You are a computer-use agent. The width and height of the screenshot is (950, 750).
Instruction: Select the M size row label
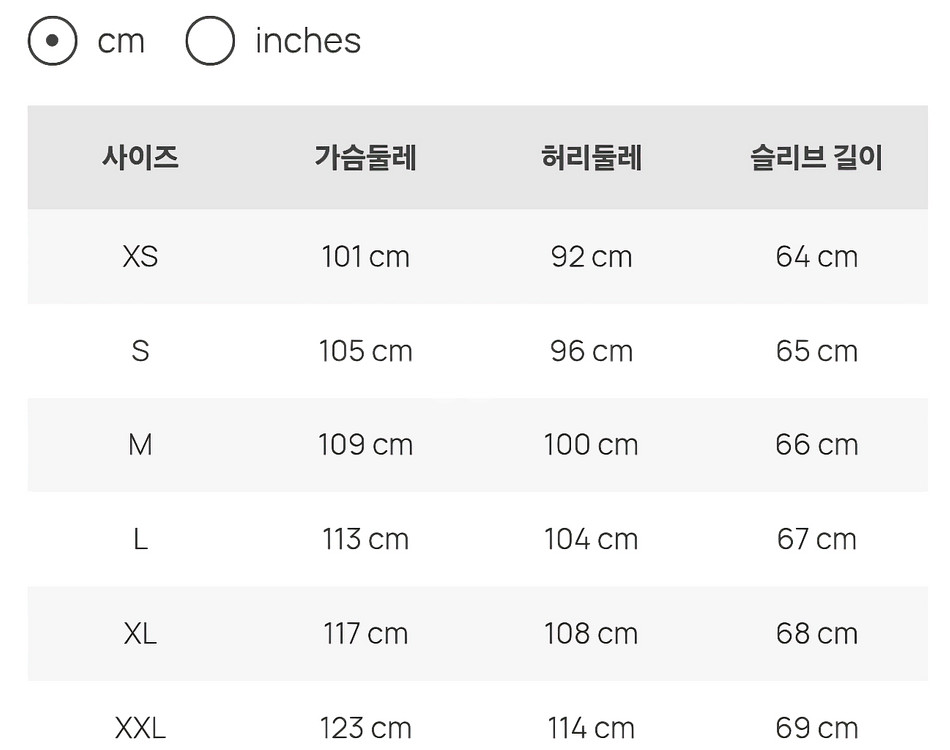(140, 445)
